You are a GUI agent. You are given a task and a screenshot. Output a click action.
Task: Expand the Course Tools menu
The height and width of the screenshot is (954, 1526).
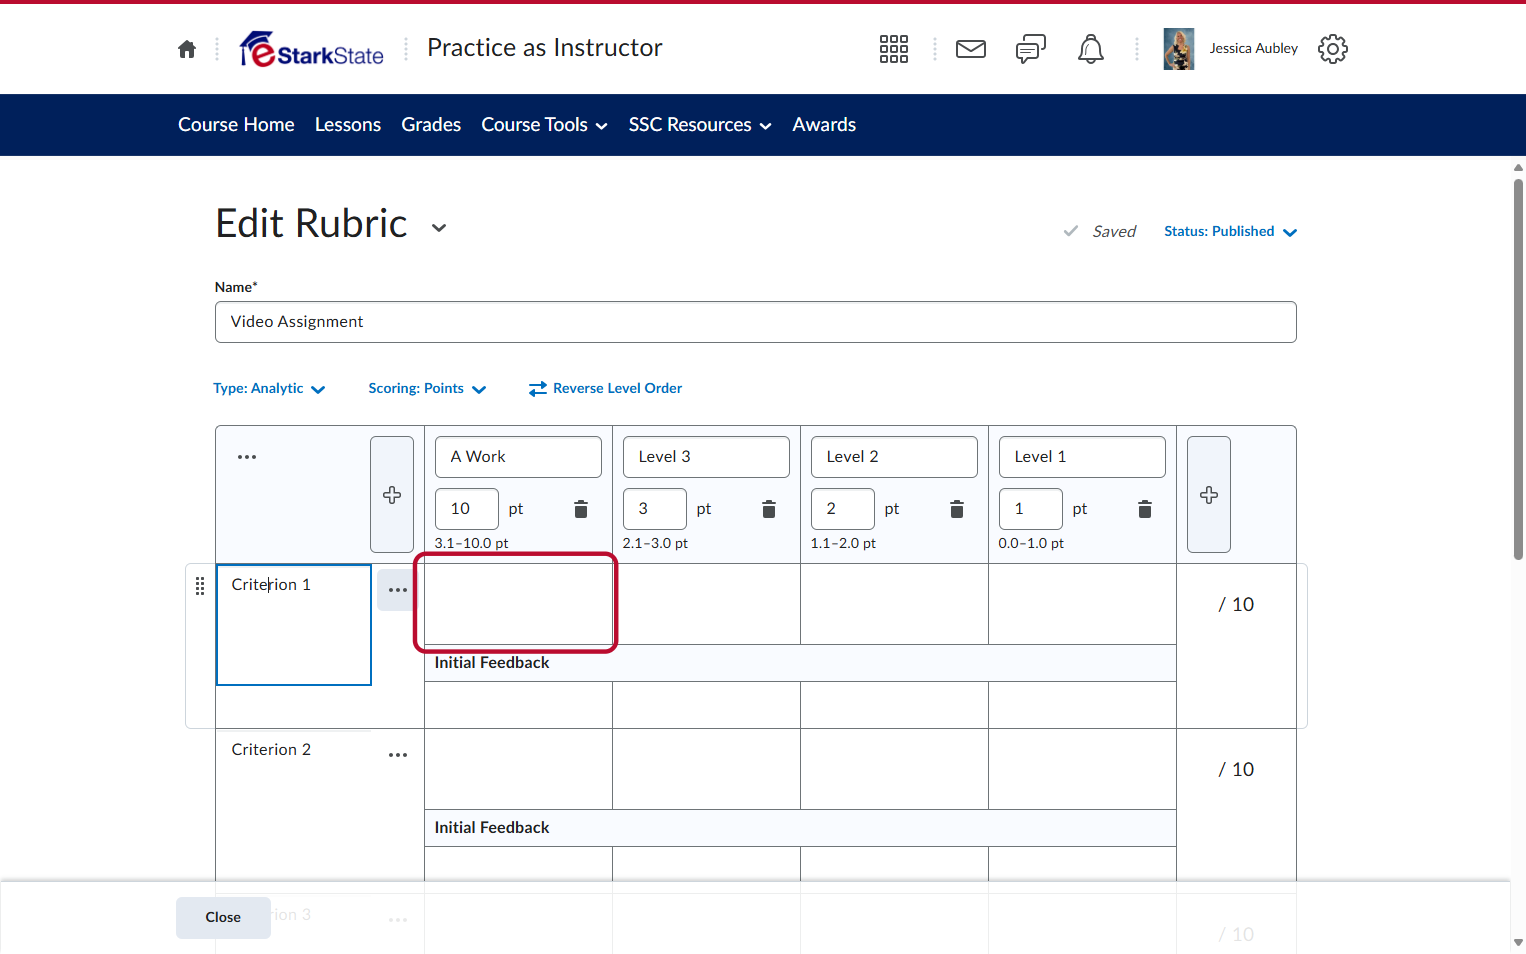pos(545,125)
